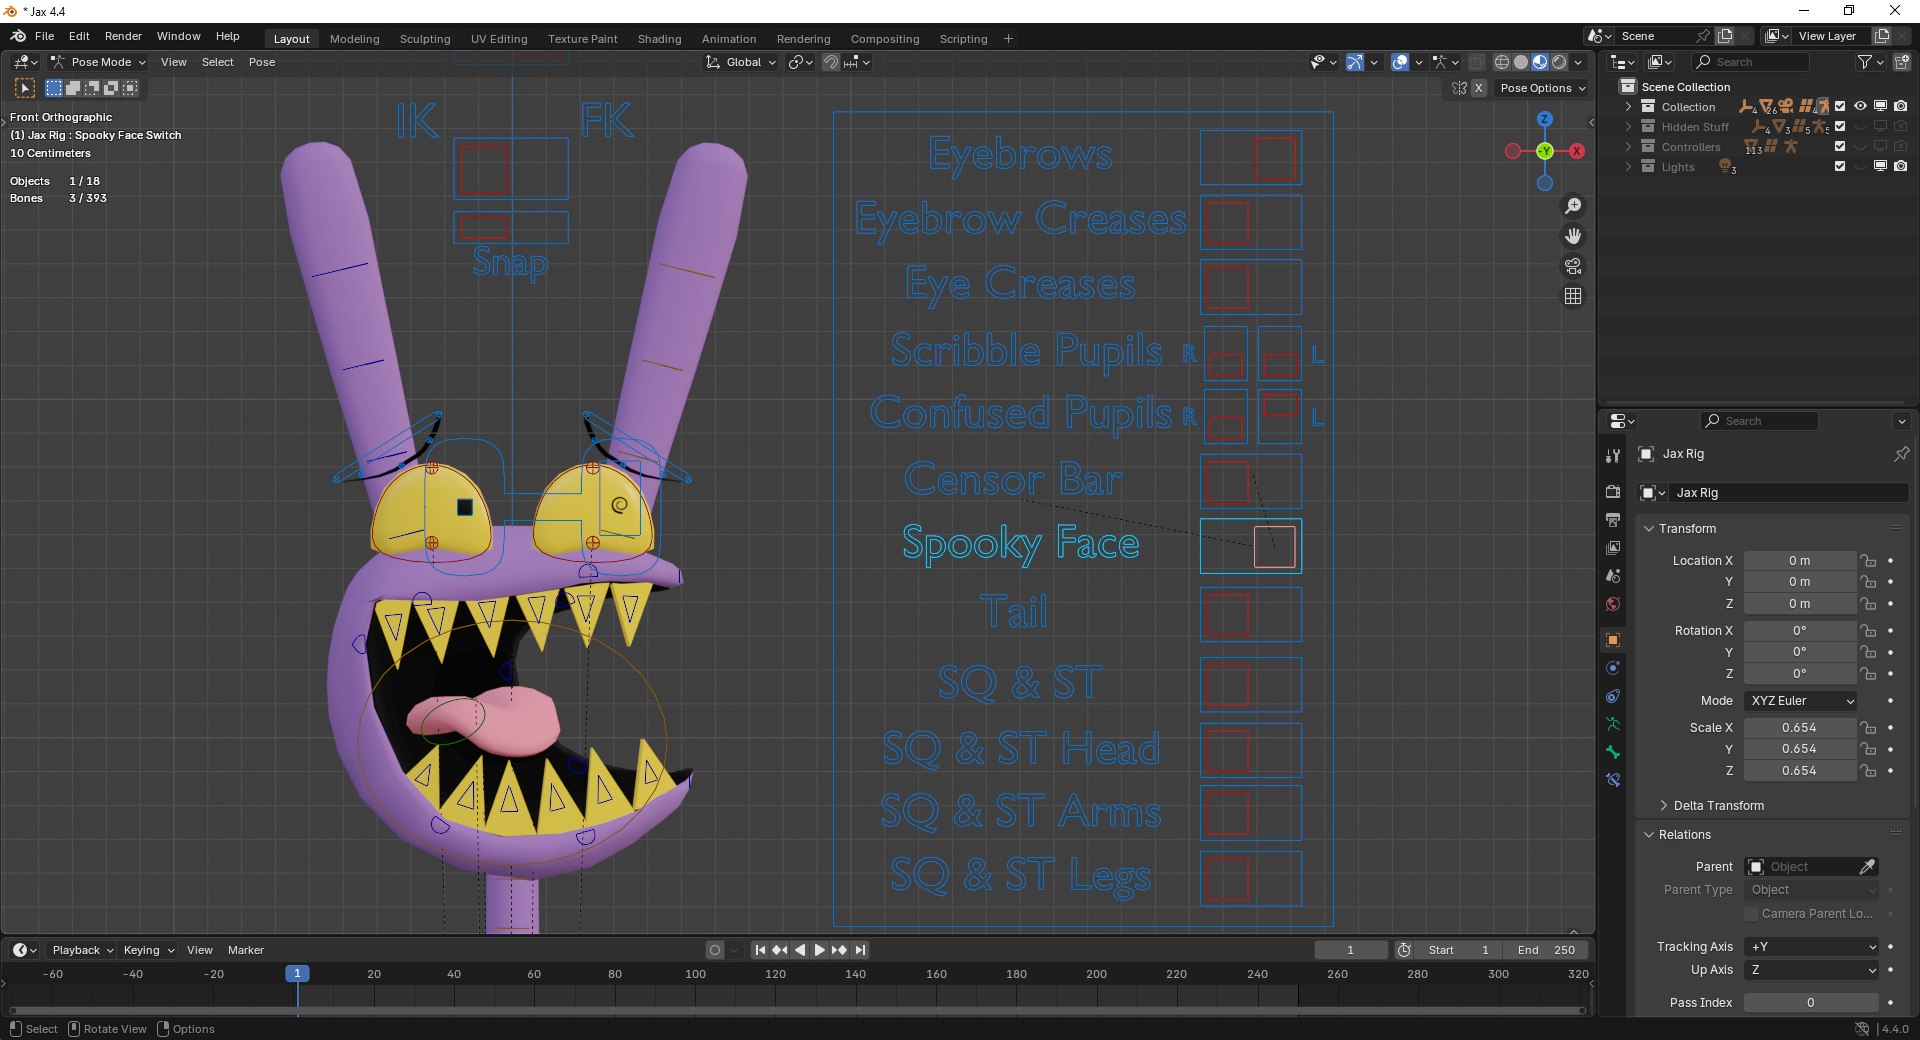Open the World properties tab

point(1612,604)
